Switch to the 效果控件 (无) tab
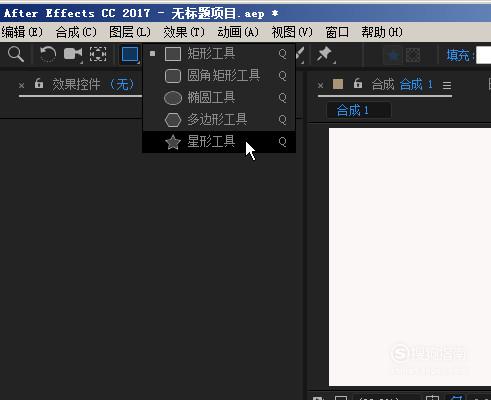The height and width of the screenshot is (400, 491). pyautogui.click(x=93, y=84)
